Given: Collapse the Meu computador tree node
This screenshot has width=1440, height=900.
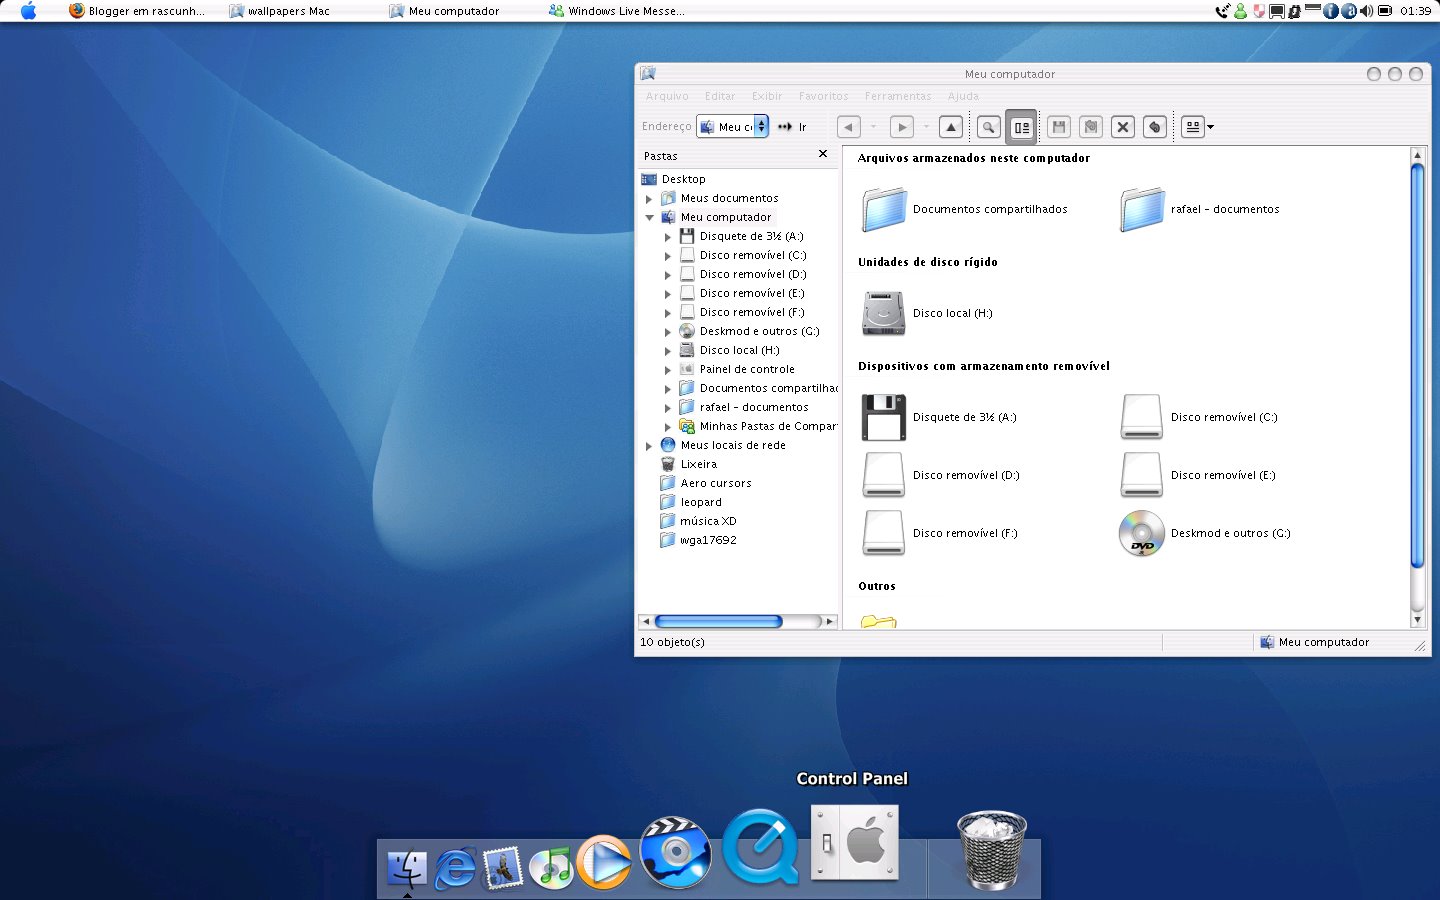Looking at the screenshot, I should coord(649,218).
